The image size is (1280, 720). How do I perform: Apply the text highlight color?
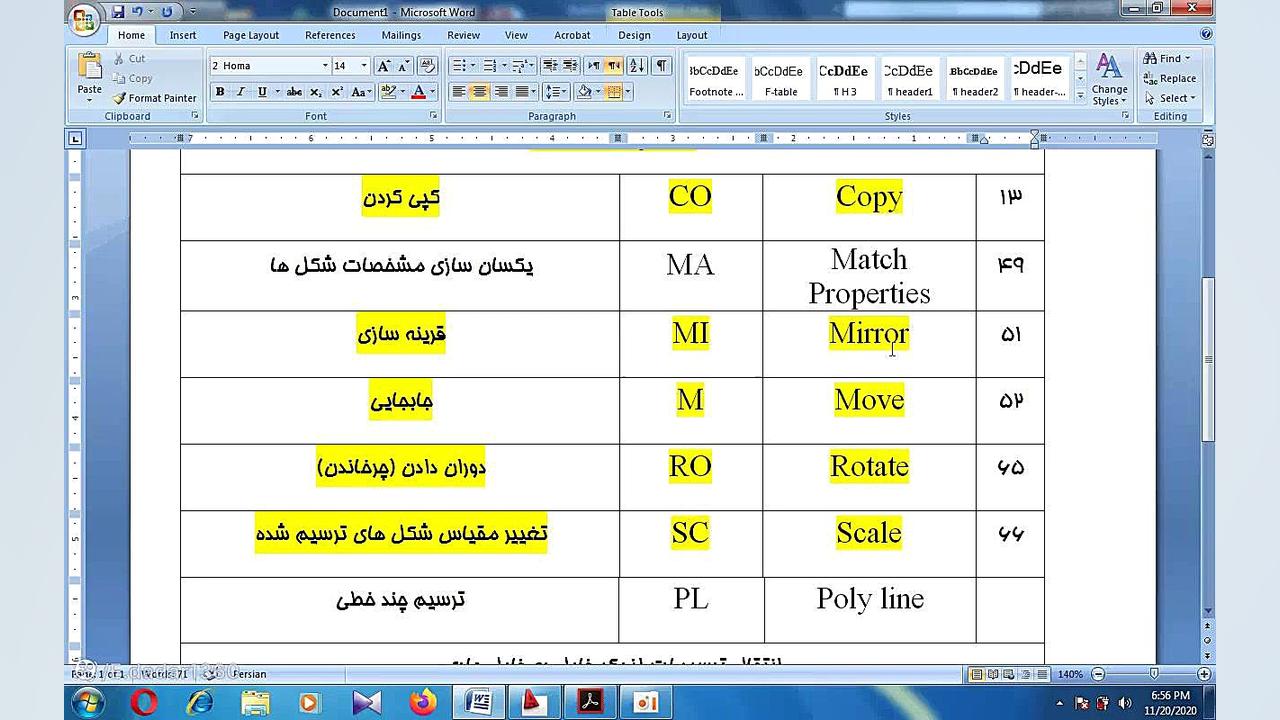pos(390,92)
